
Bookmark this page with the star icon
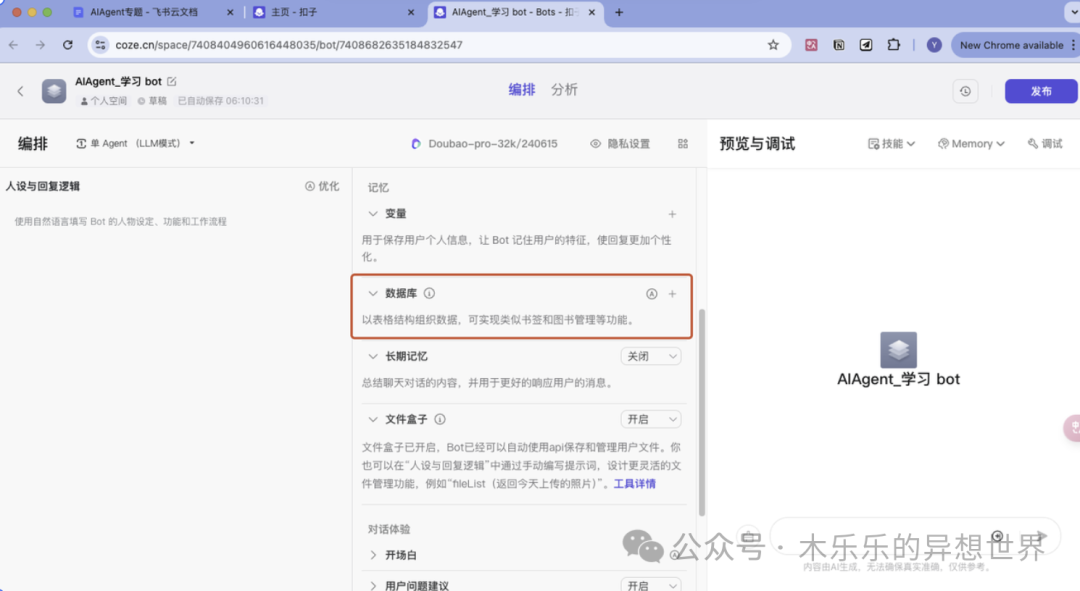tap(773, 45)
